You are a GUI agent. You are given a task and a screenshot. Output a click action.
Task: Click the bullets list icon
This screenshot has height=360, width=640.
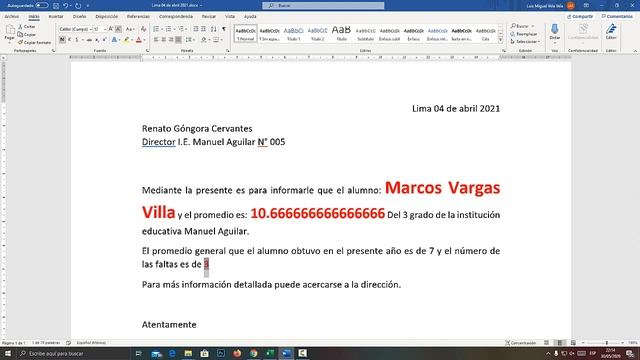pyautogui.click(x=156, y=29)
